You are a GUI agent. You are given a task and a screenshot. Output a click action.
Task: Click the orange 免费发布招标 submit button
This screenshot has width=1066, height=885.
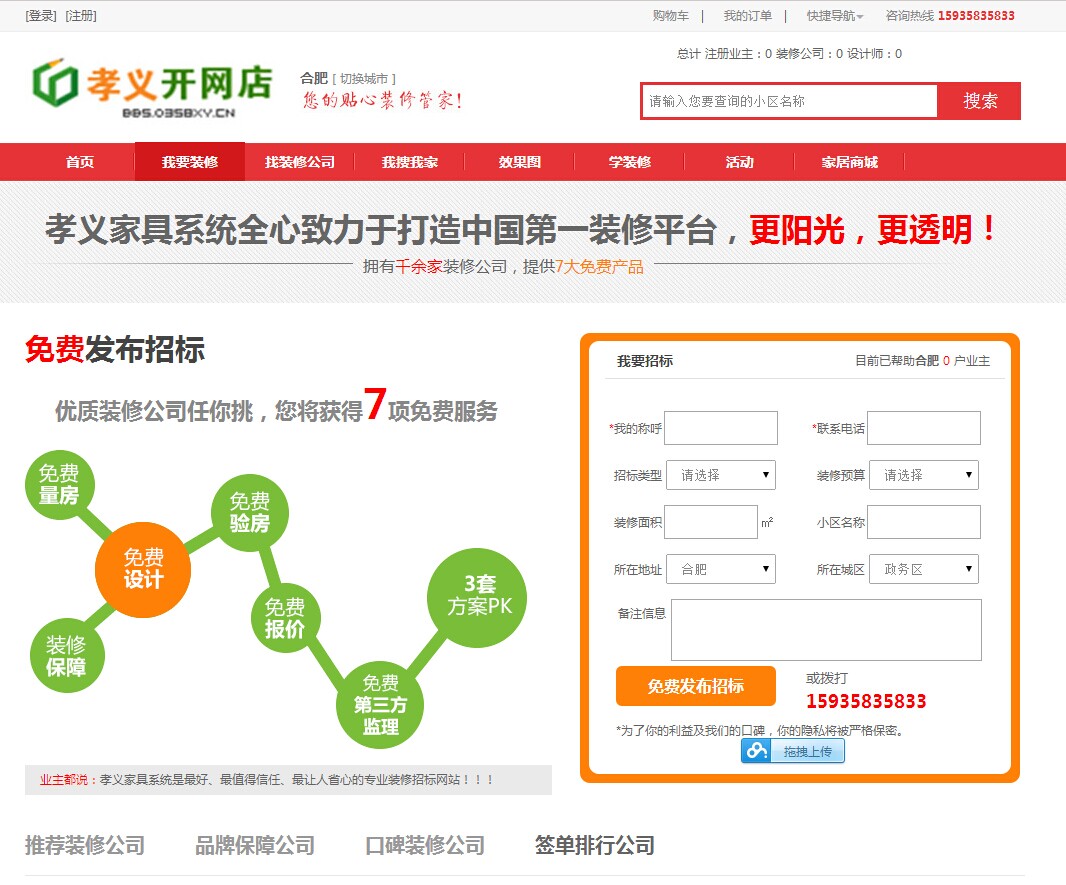(x=694, y=686)
